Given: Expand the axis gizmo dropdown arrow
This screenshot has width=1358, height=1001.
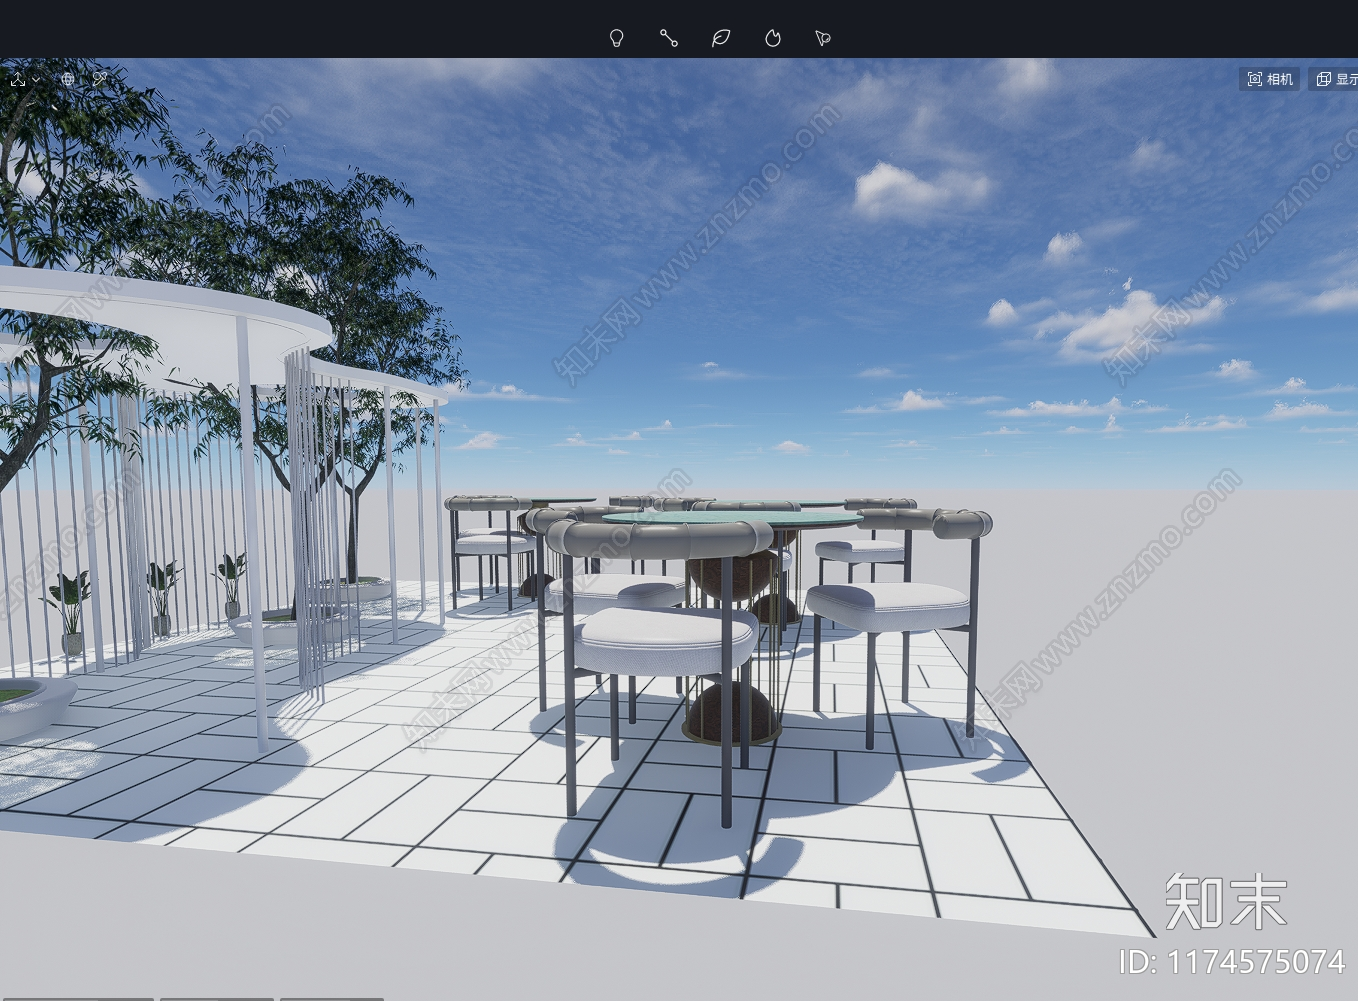Looking at the screenshot, I should click(x=37, y=79).
